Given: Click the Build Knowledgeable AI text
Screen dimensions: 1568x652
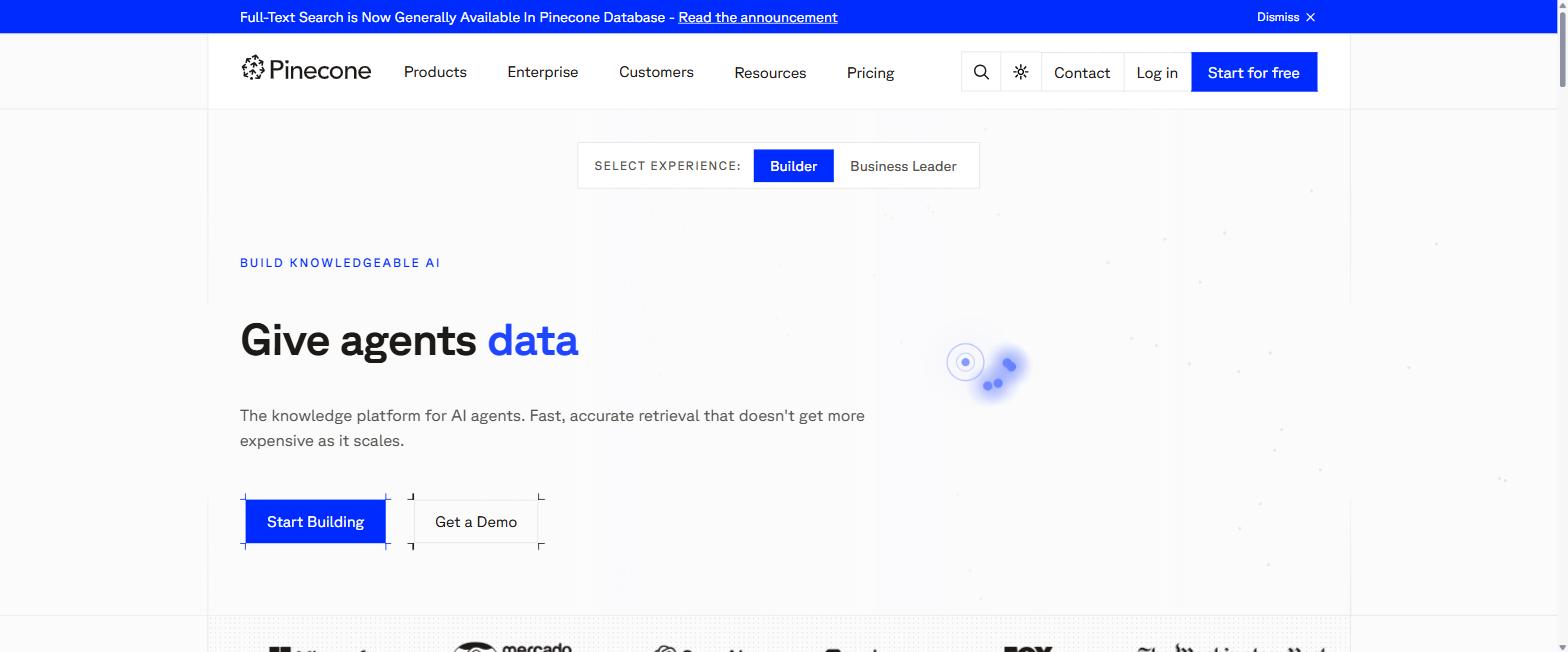Looking at the screenshot, I should click(340, 263).
